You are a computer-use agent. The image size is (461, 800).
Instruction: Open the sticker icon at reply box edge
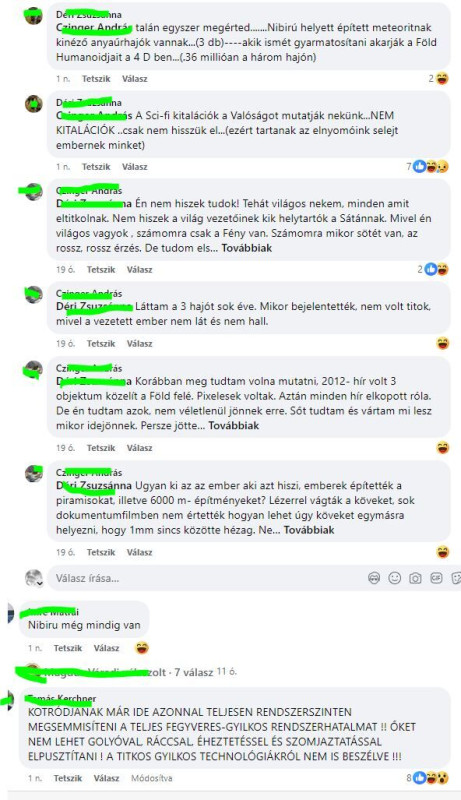tap(456, 578)
